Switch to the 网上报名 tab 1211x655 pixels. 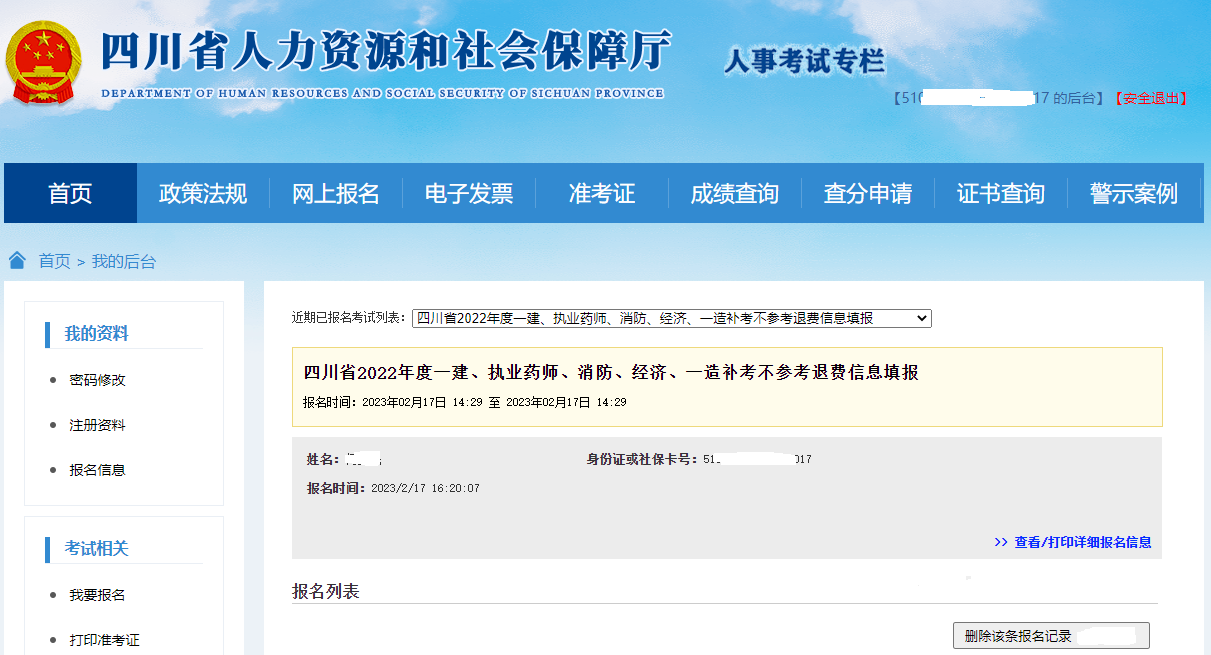(x=336, y=193)
